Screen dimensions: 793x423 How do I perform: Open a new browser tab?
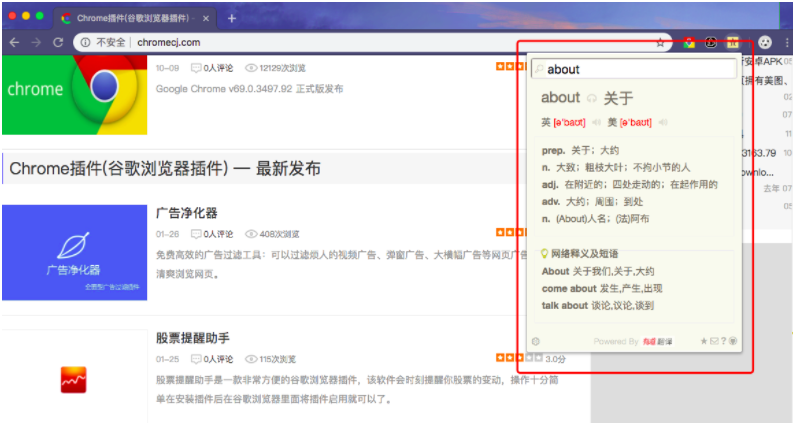click(232, 18)
